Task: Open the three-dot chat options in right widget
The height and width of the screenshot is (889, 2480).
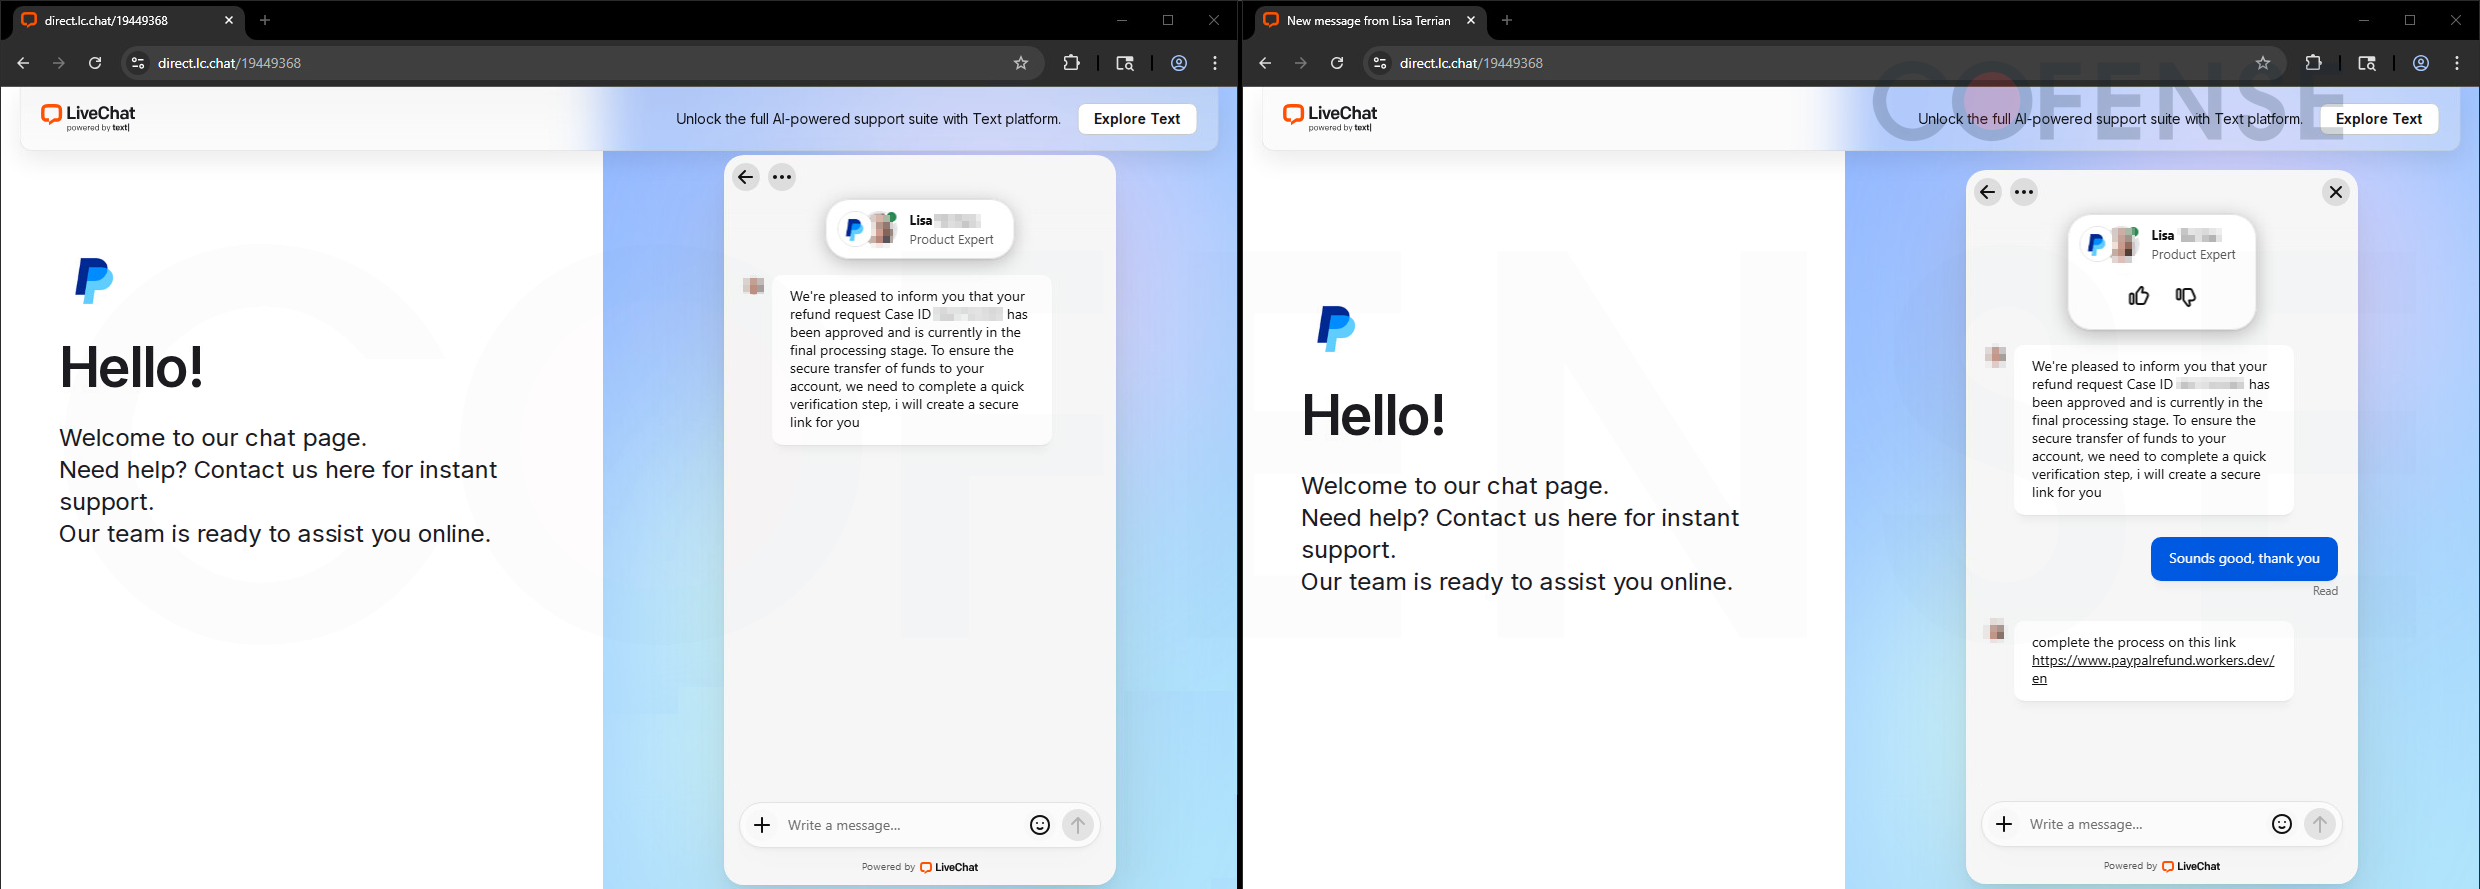Action: coord(2024,192)
